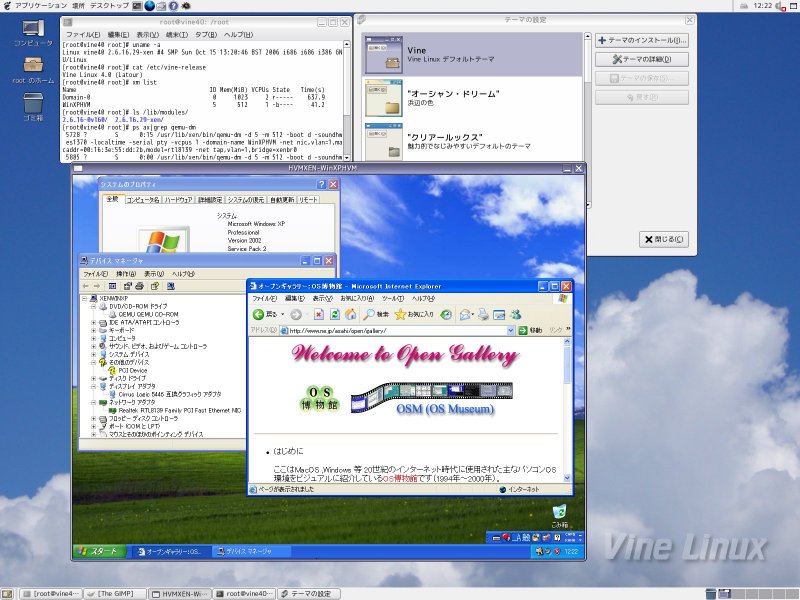
Task: Collapse the その他のデバイス node
Action: coord(94,362)
